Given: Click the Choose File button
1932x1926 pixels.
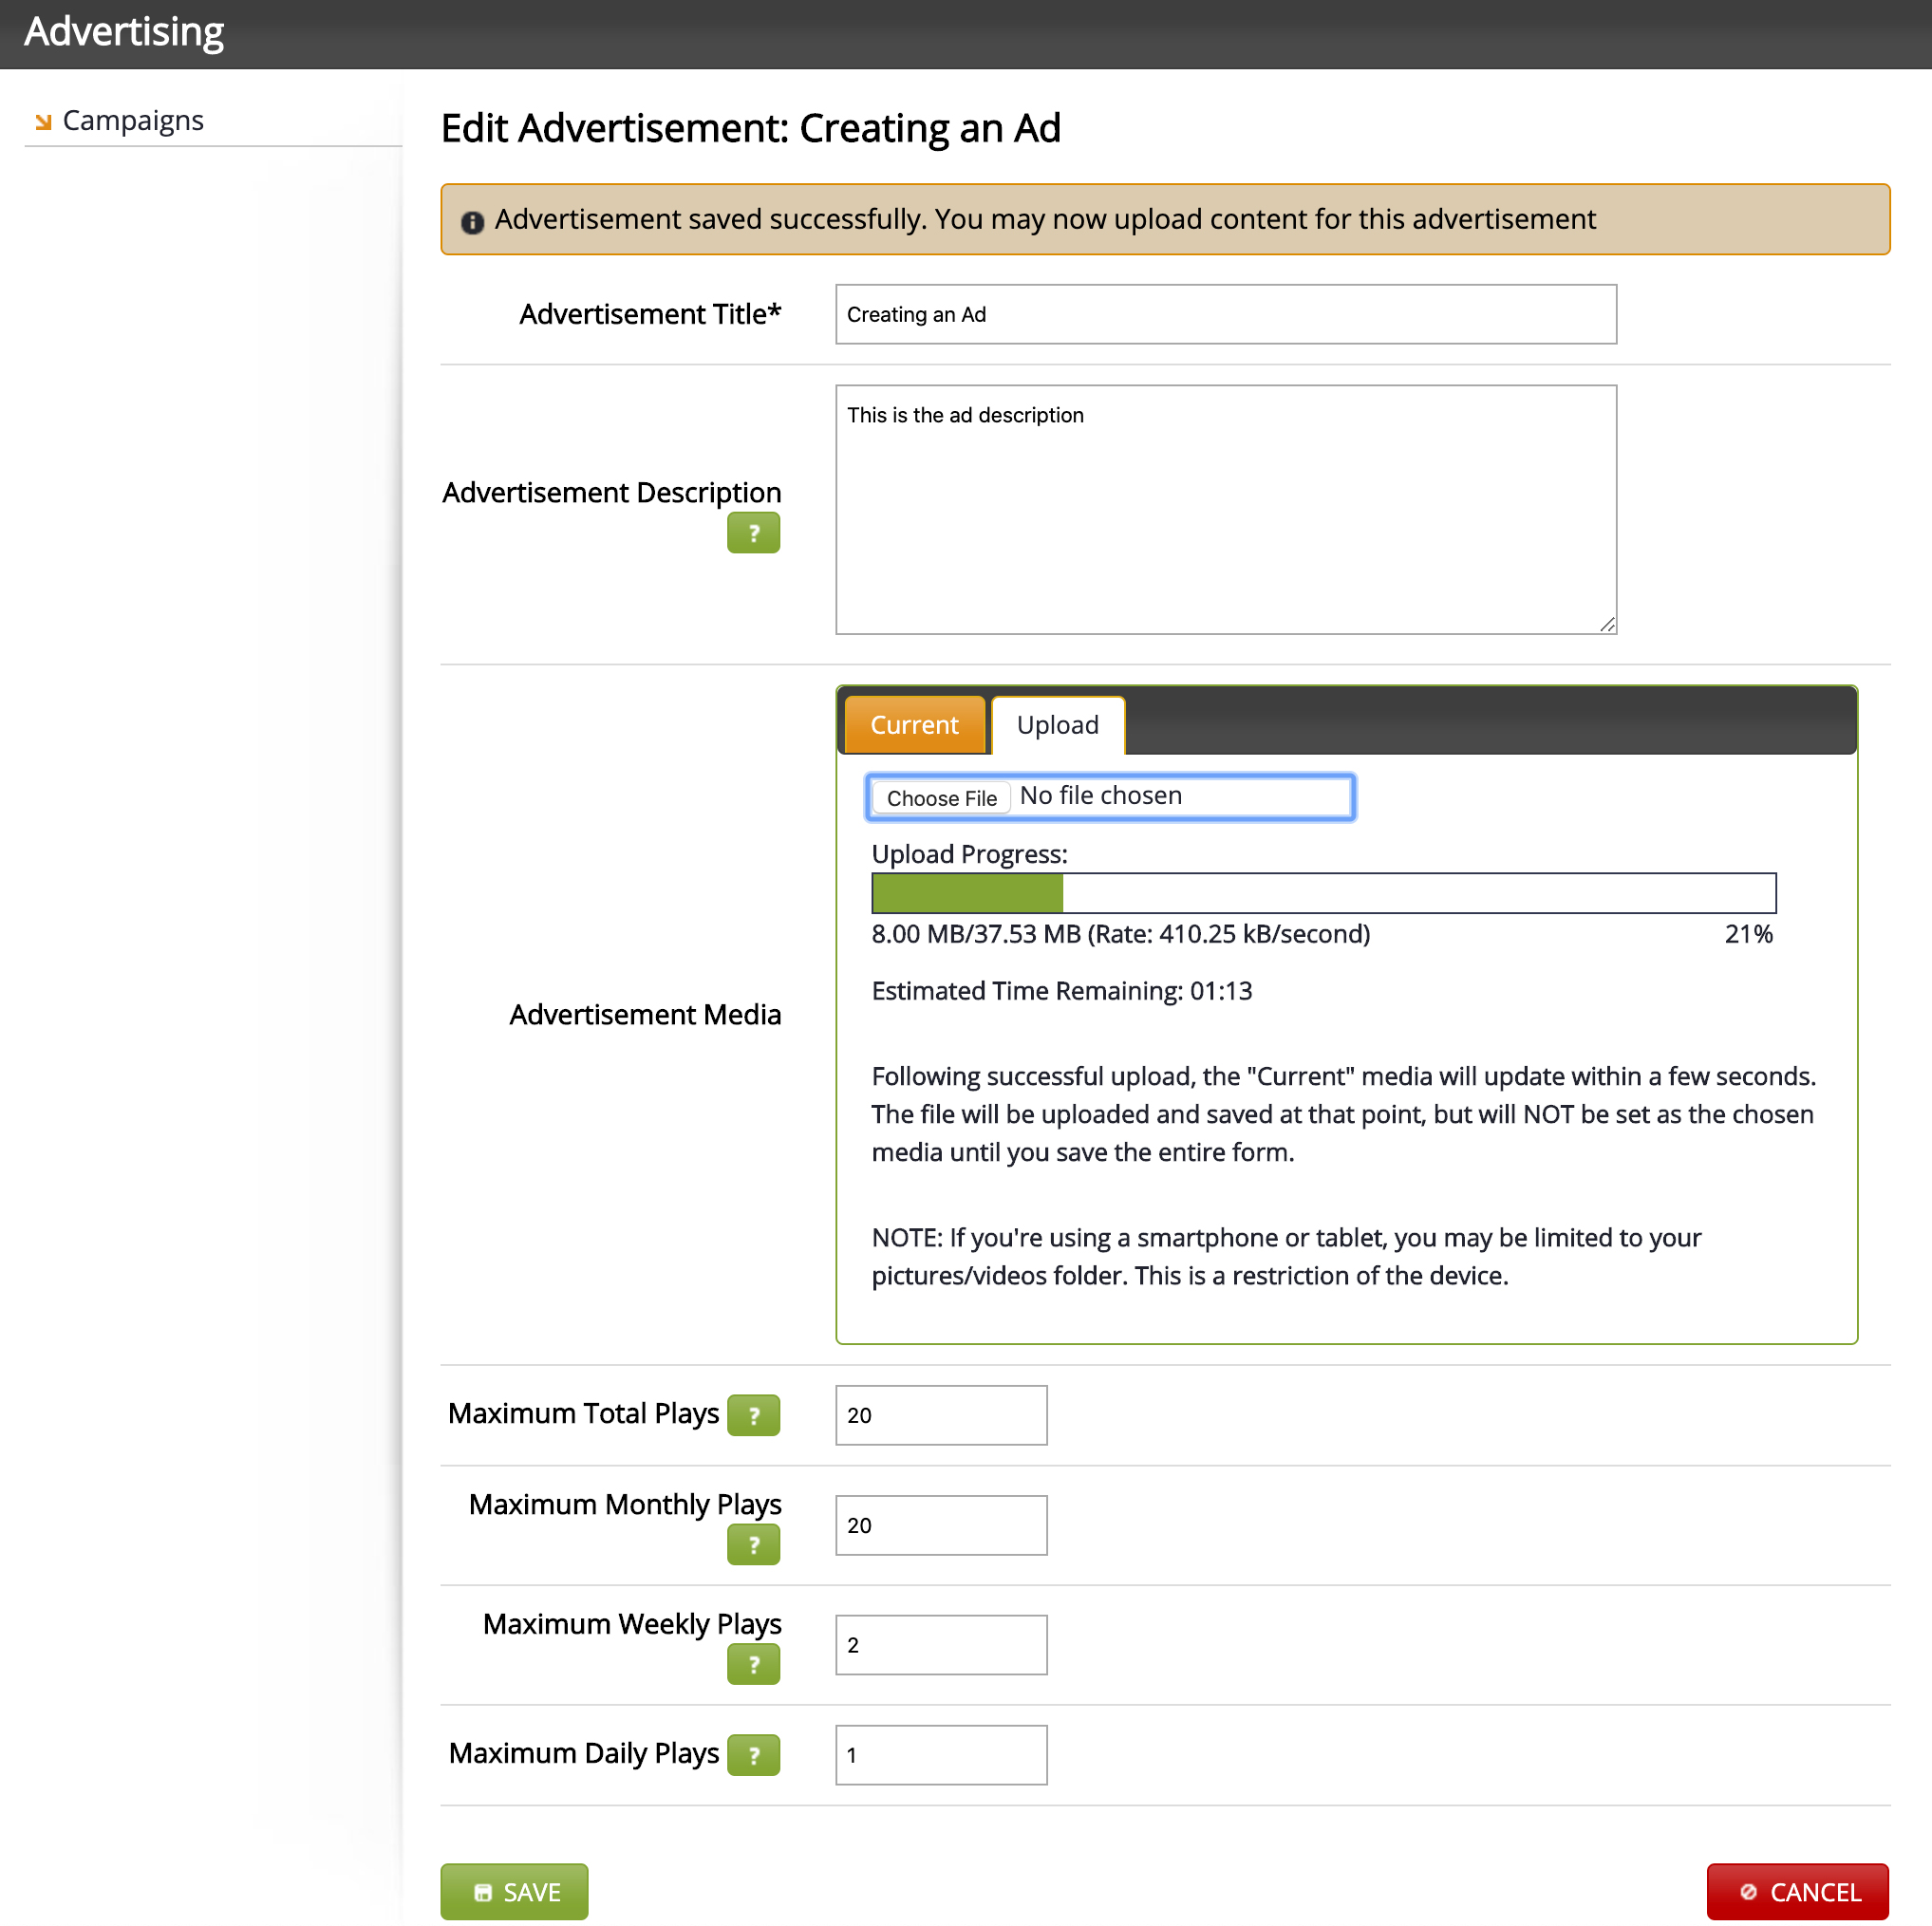Looking at the screenshot, I should (x=941, y=798).
